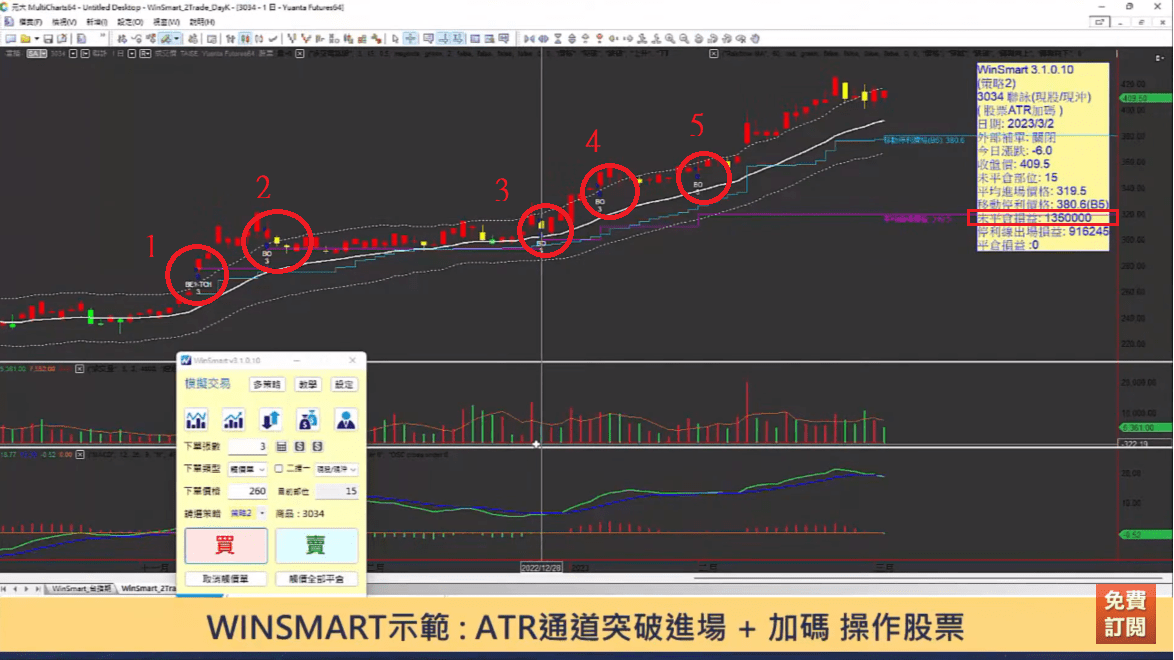
Task: Click first tab scroll arrow at bottom-left
Action: coord(4,590)
